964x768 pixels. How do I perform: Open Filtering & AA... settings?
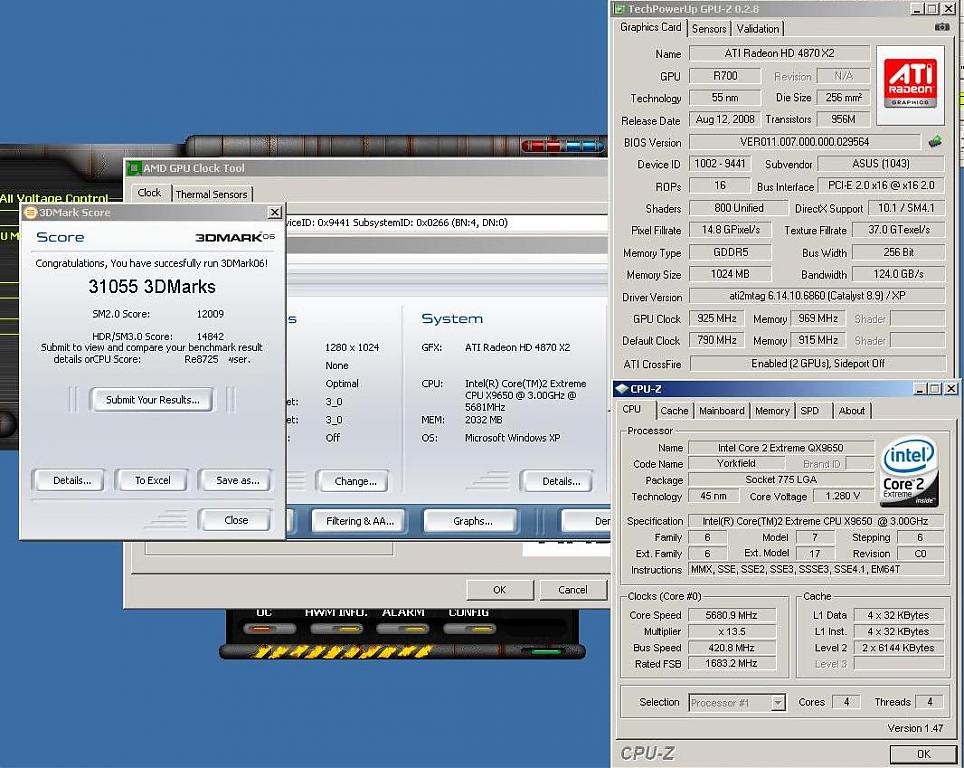[x=360, y=521]
